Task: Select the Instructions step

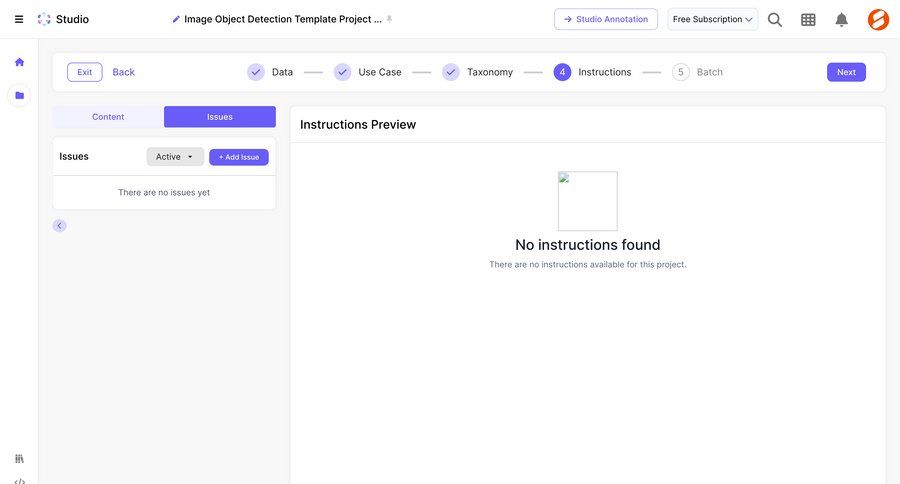Action: click(x=592, y=72)
